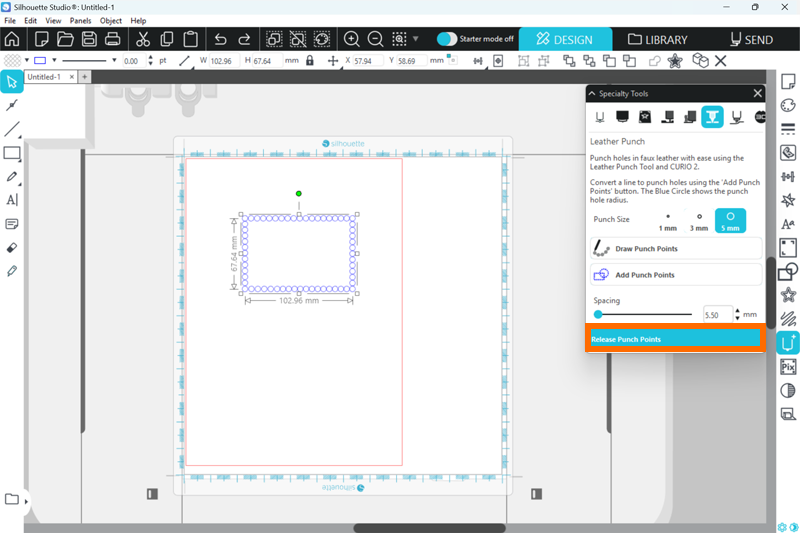Open the fill pattern dropdown arrow
This screenshot has height=533, width=800.
click(x=25, y=61)
